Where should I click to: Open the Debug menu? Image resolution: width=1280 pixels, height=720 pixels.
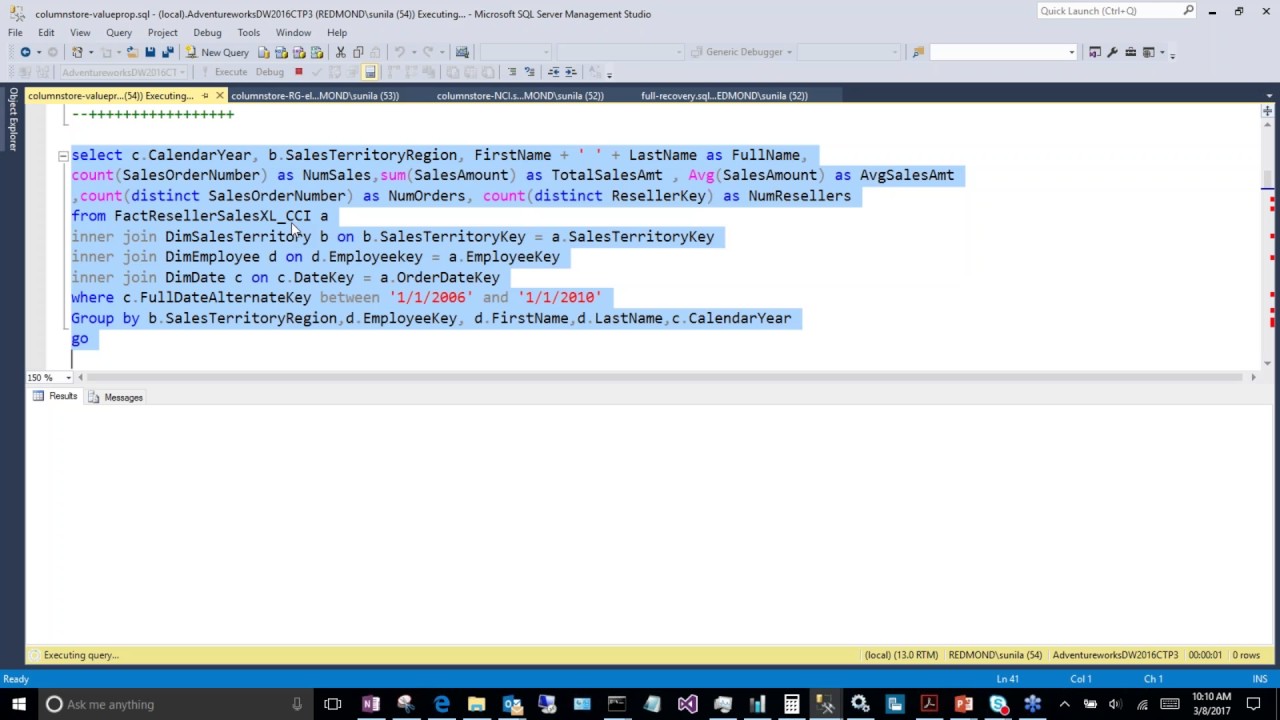pyautogui.click(x=207, y=32)
